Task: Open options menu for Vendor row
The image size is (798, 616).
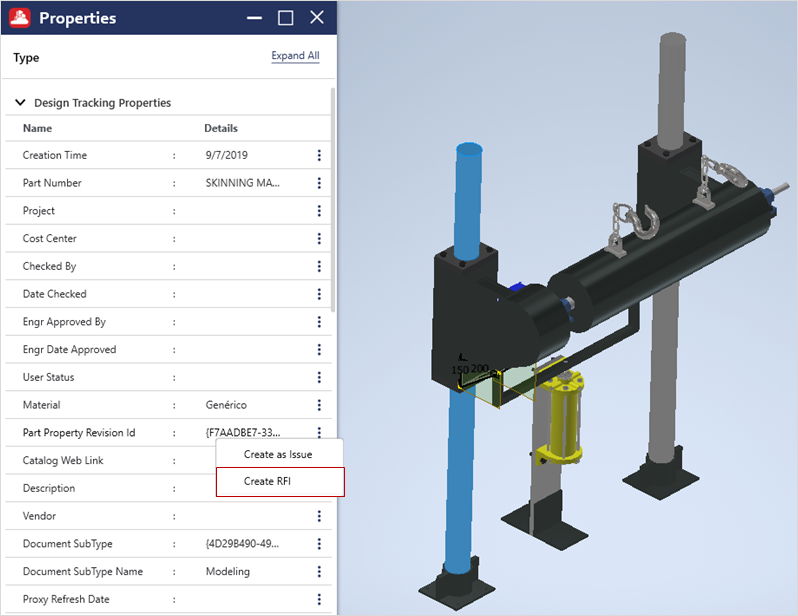Action: coord(319,516)
